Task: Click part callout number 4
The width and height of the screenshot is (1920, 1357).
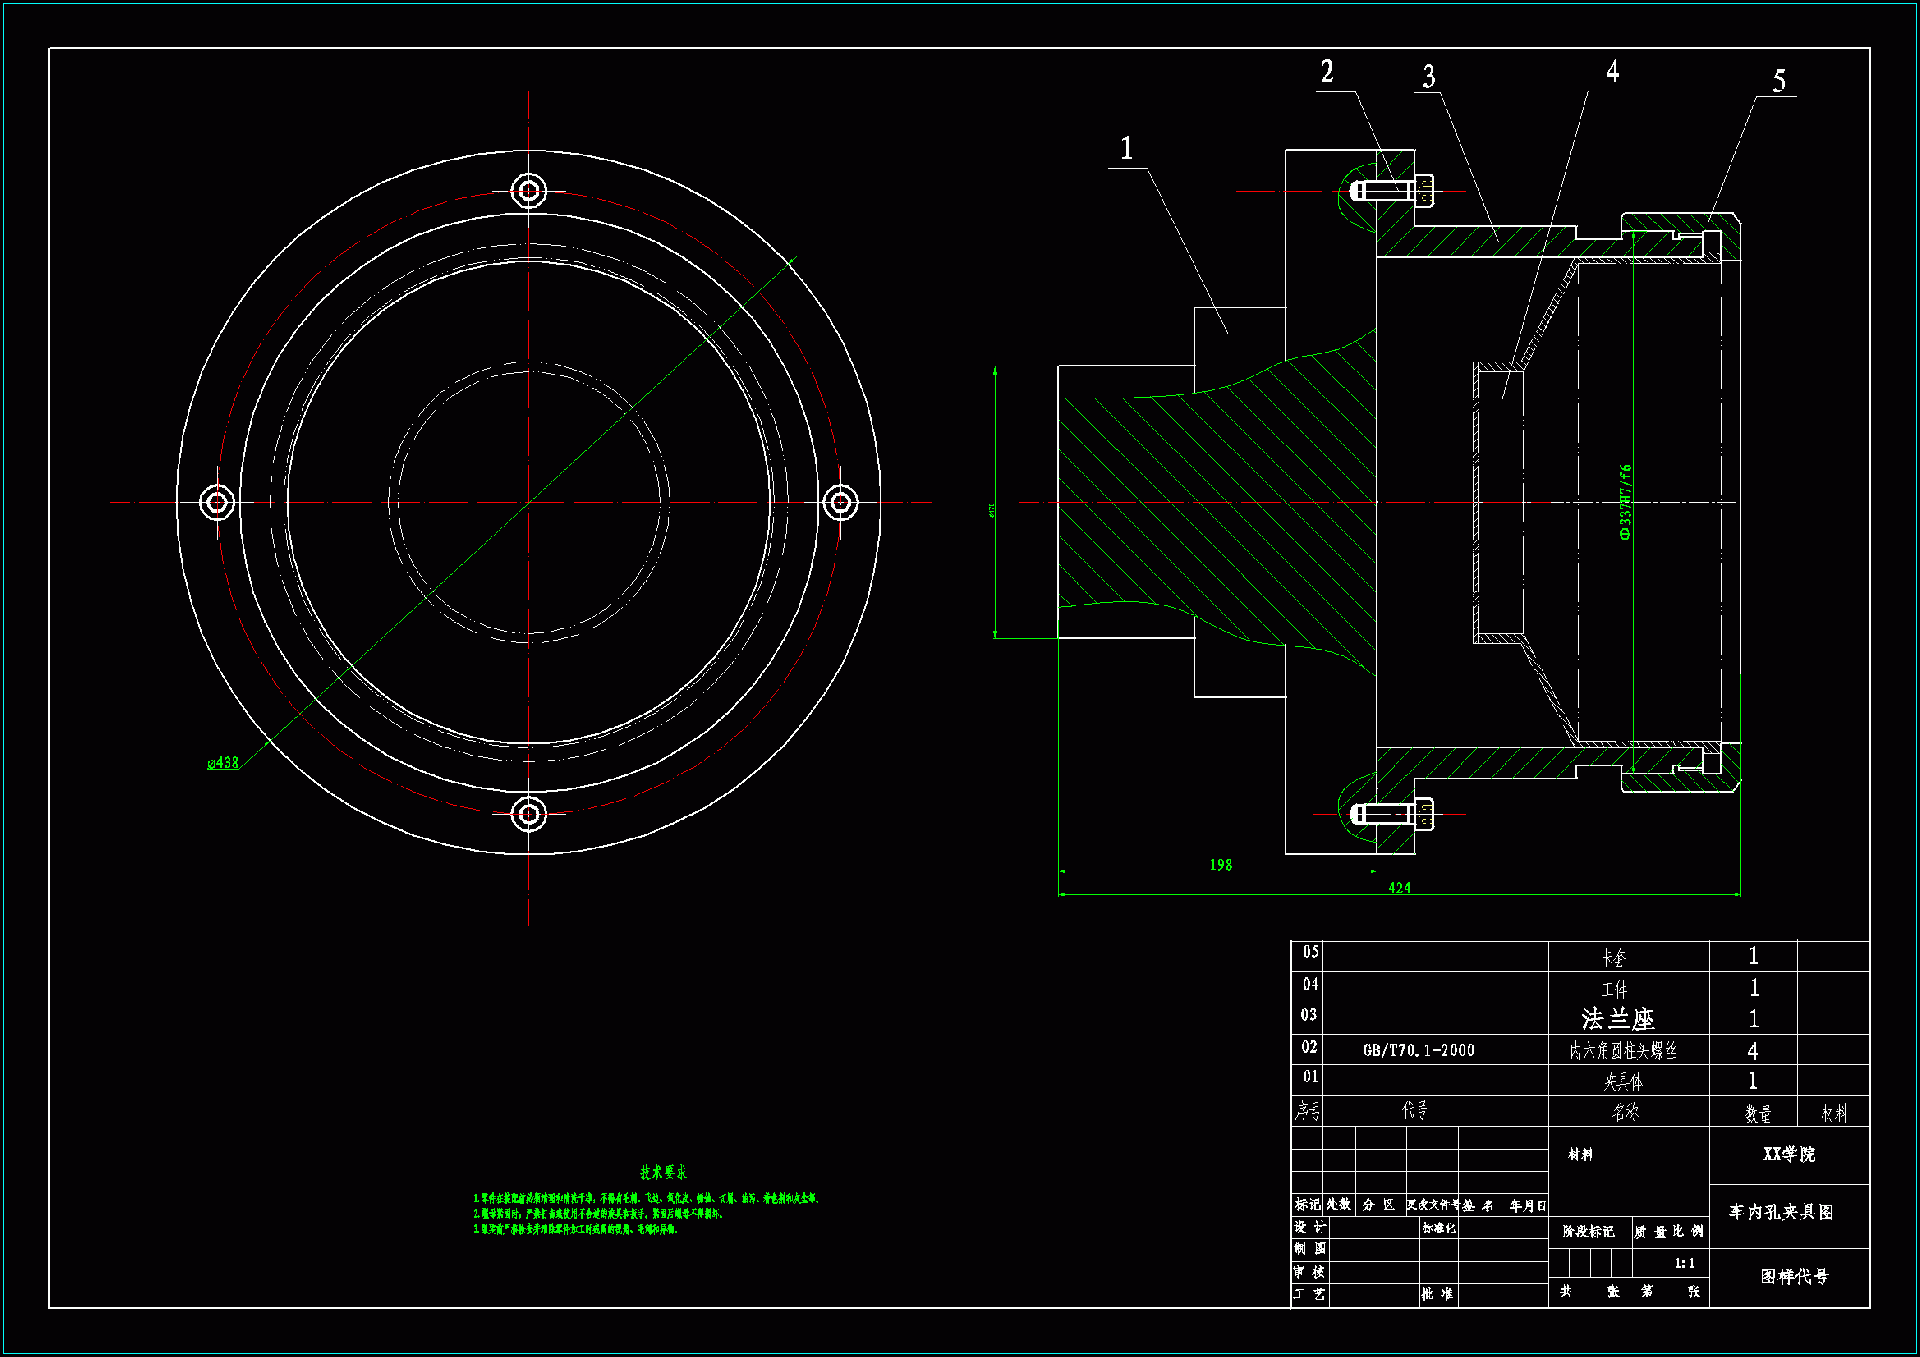Action: (1613, 71)
